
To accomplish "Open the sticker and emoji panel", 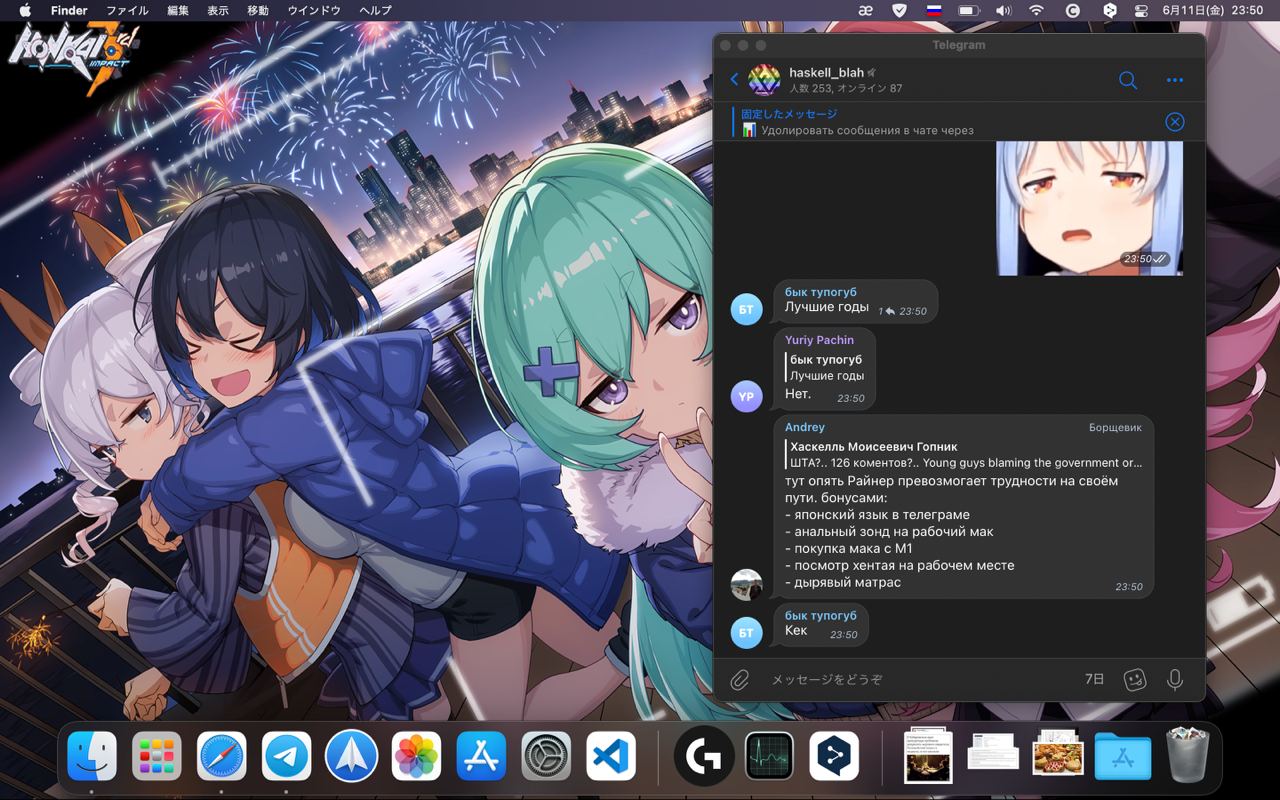I will [1134, 680].
